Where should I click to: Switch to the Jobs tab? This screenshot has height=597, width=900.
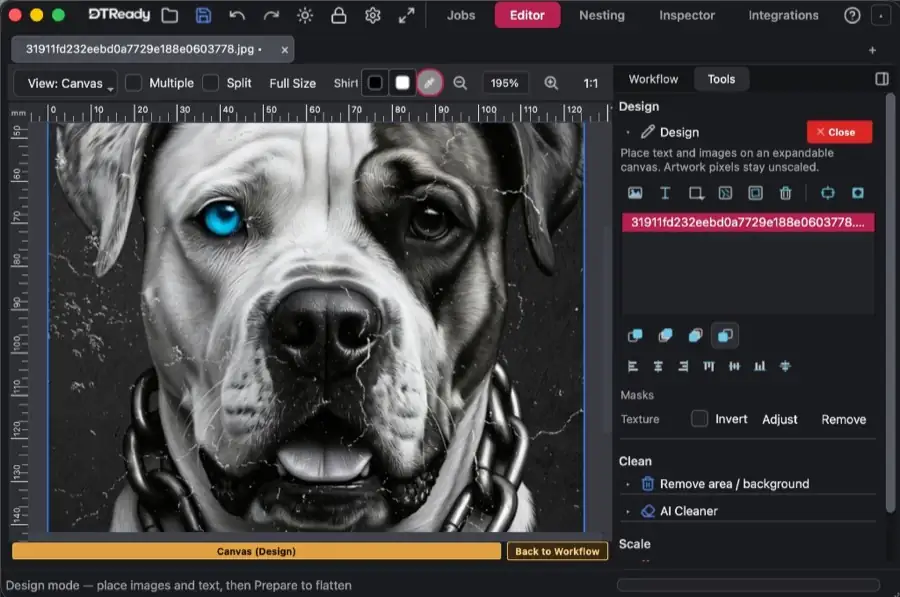click(x=461, y=15)
